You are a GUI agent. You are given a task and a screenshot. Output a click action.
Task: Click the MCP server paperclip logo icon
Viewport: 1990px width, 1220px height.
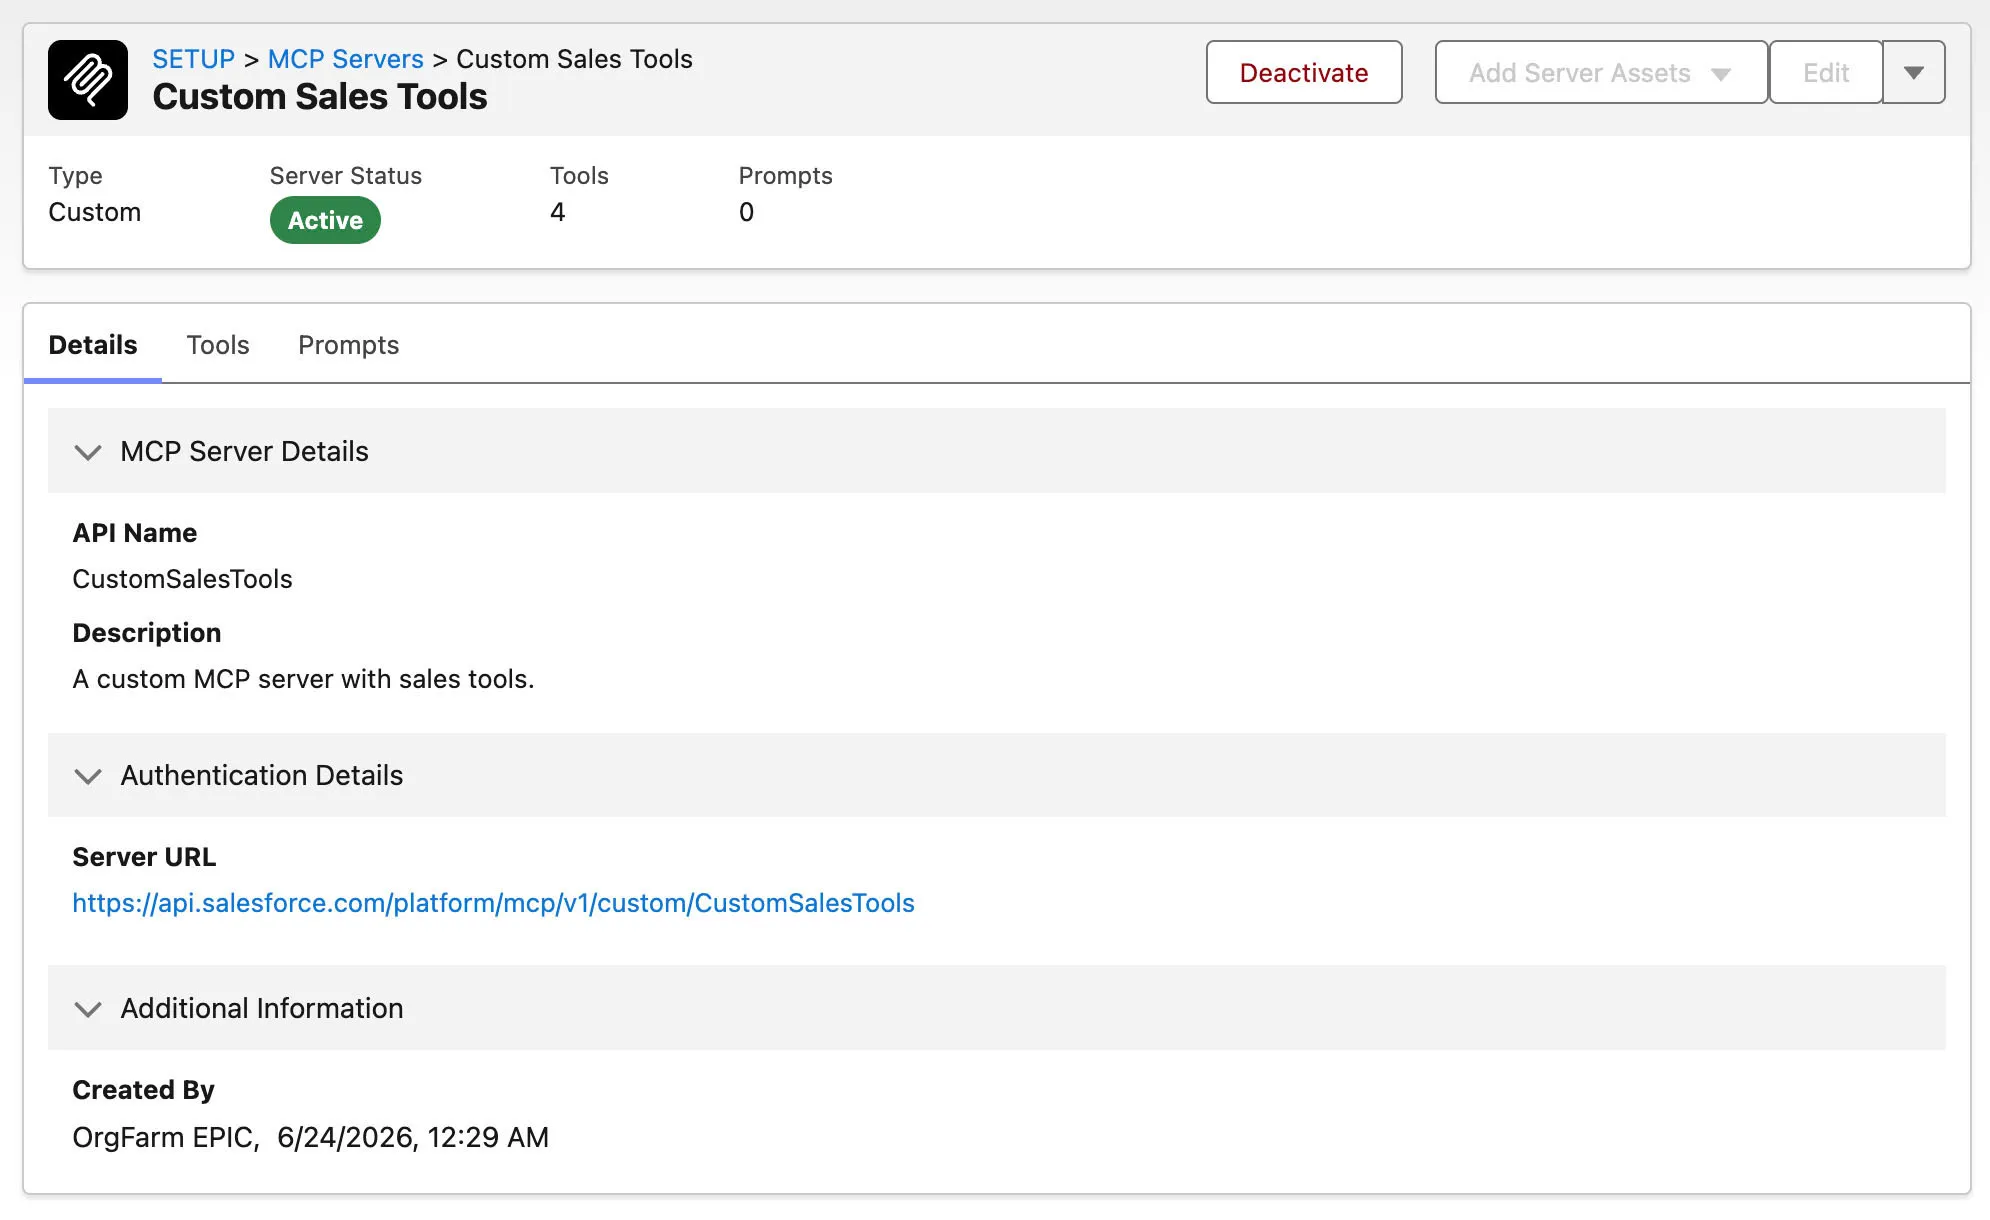[88, 80]
